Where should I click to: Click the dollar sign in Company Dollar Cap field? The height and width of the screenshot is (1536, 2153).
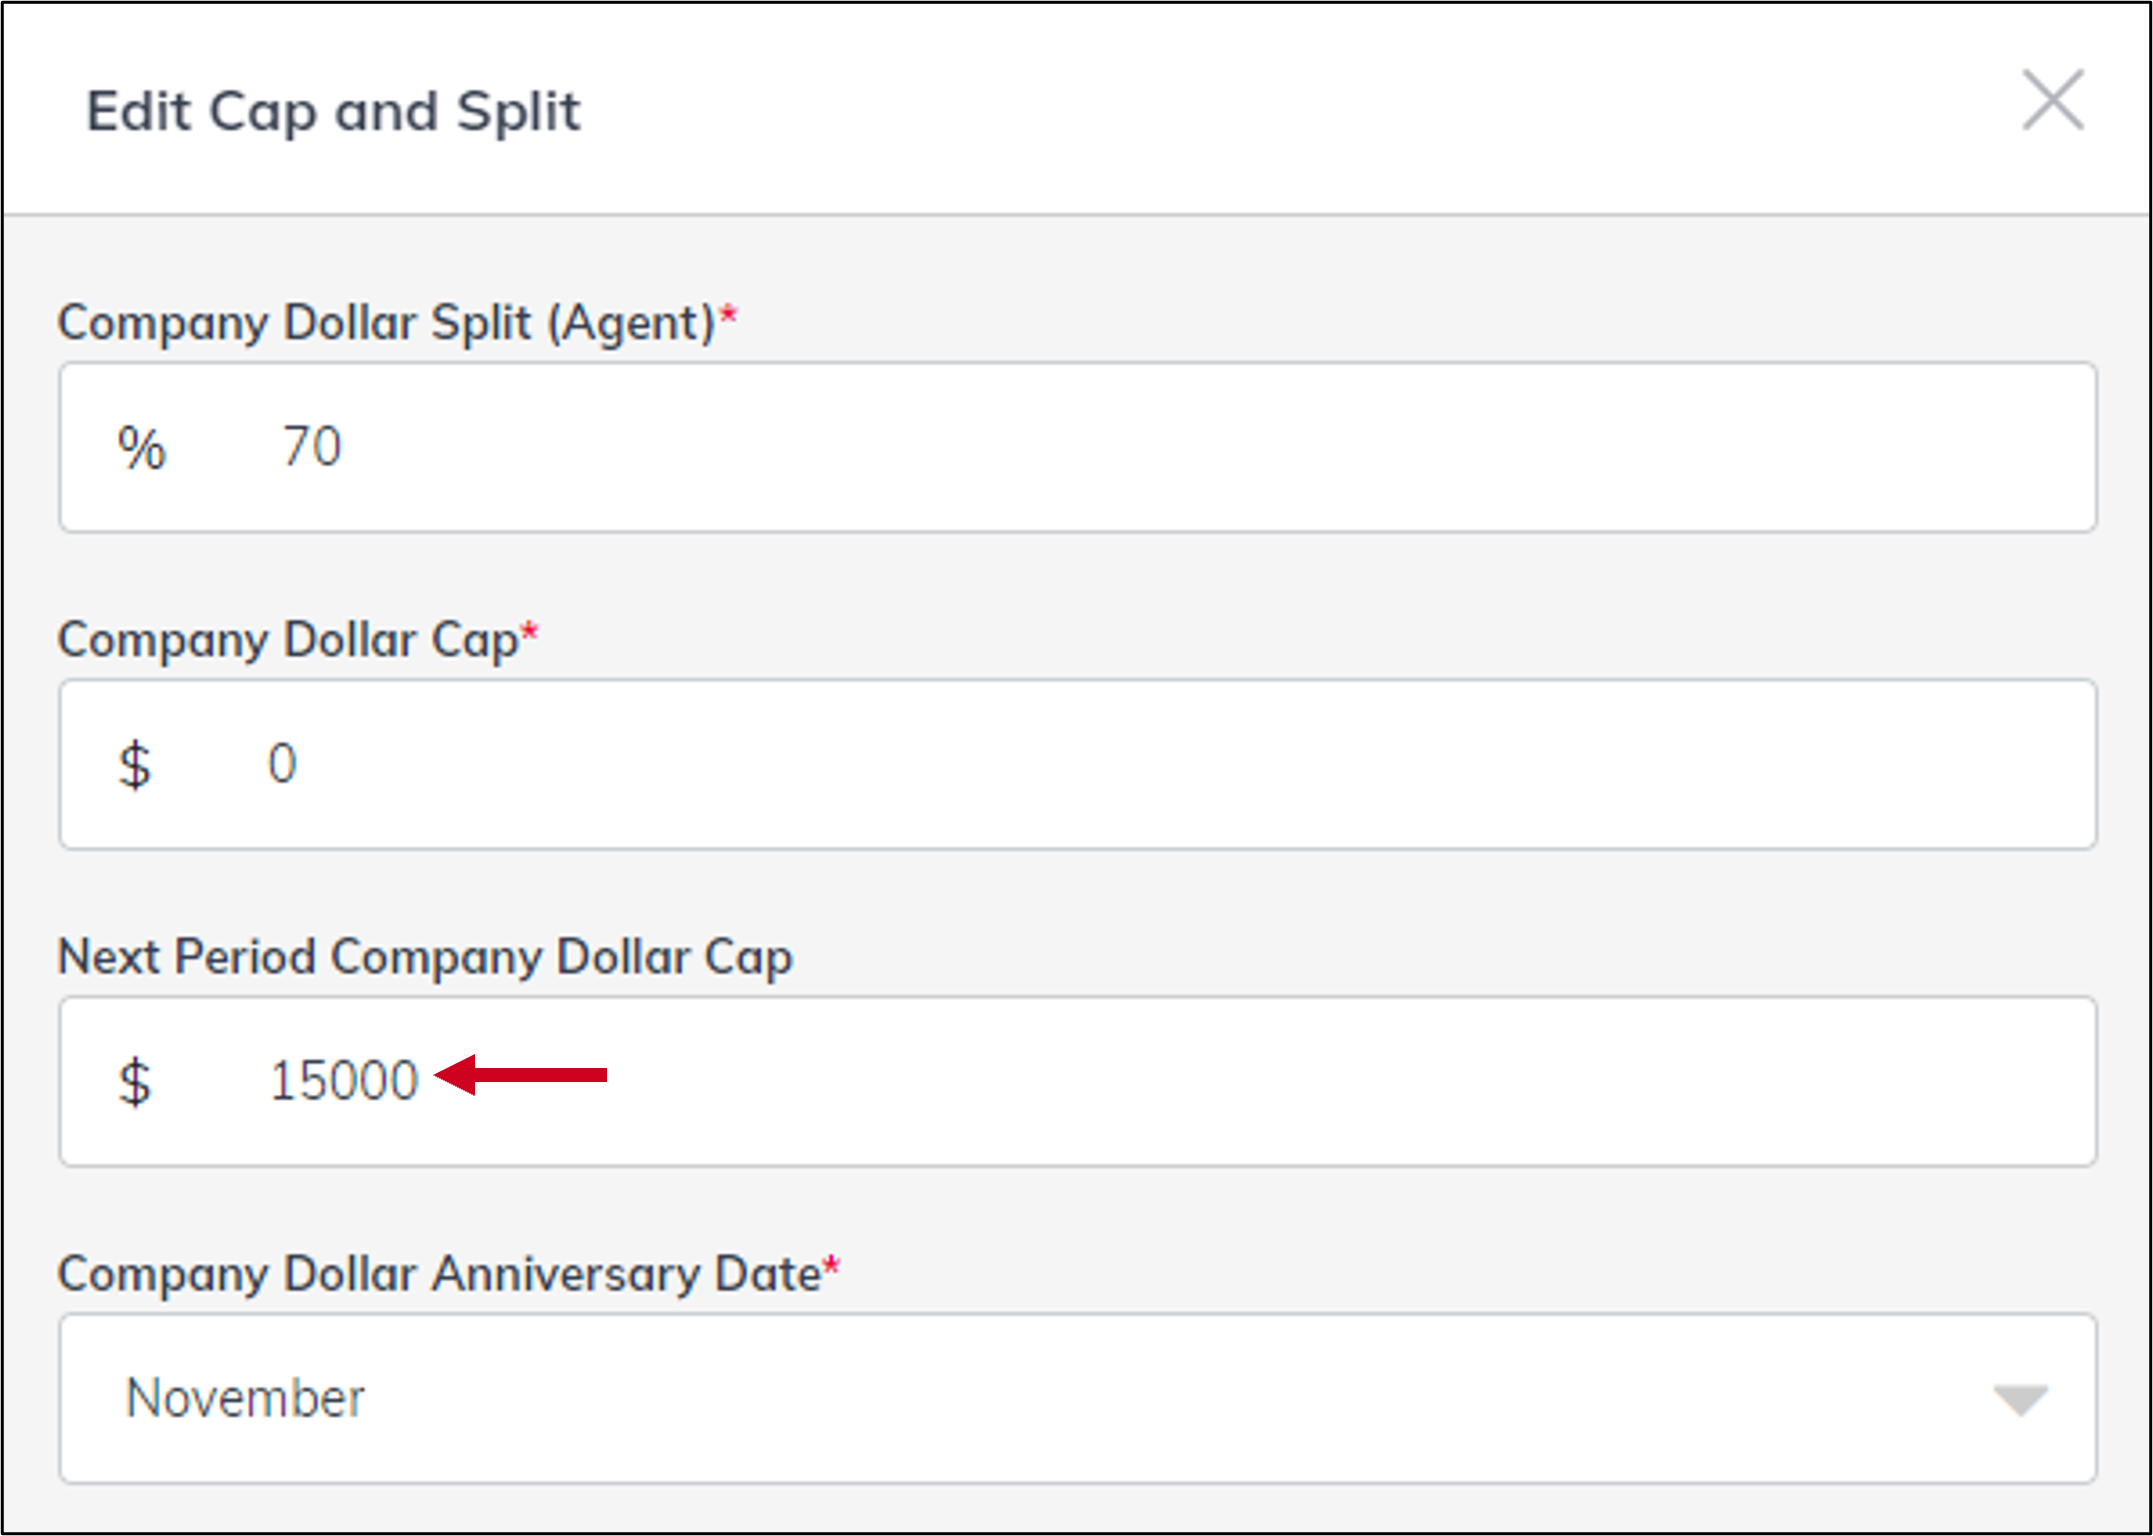135,766
